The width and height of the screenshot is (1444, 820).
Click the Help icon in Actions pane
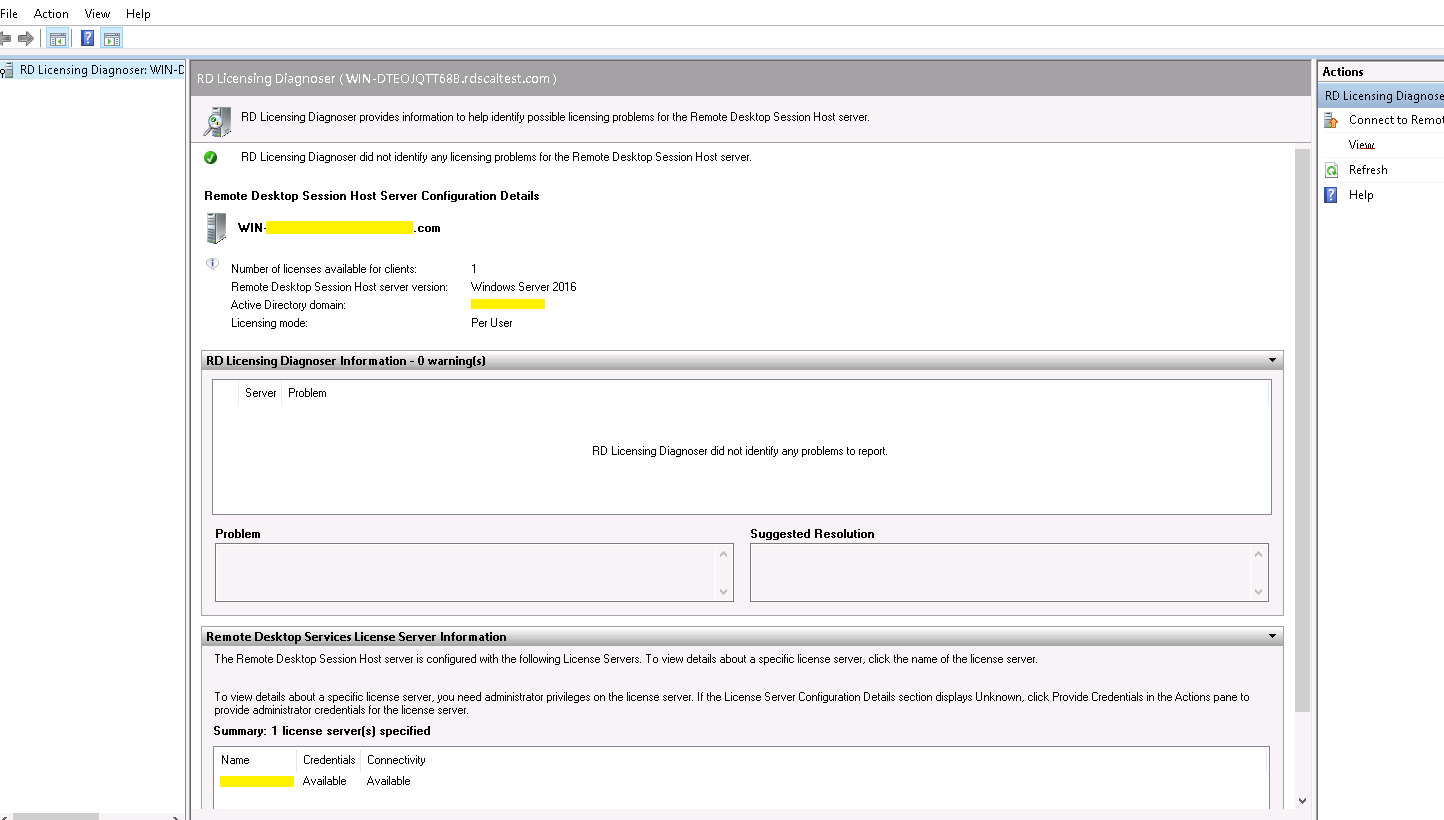coord(1331,195)
